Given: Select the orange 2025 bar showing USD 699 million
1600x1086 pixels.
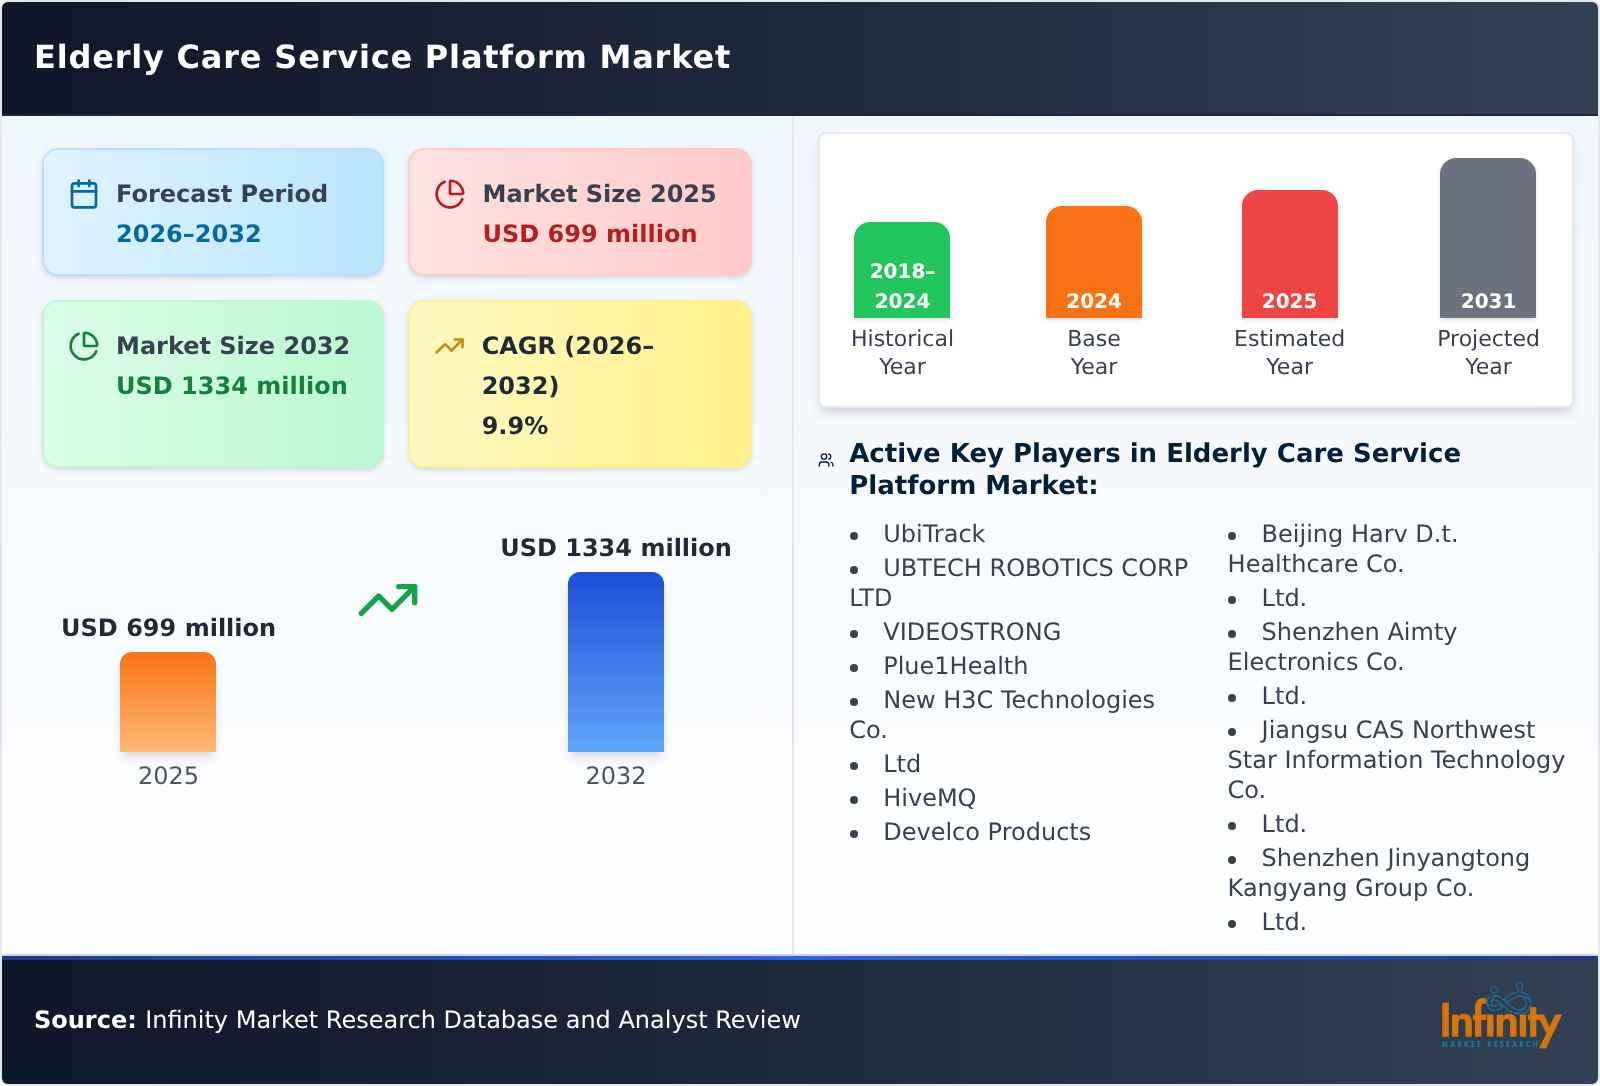Looking at the screenshot, I should 168,703.
